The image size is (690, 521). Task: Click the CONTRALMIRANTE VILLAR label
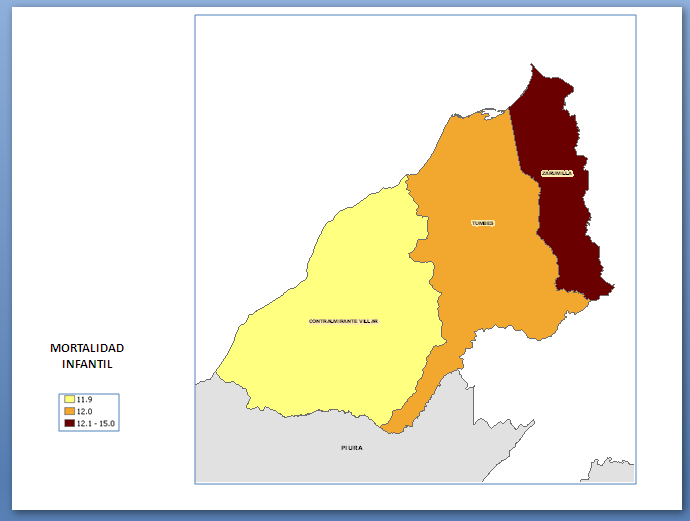[343, 321]
